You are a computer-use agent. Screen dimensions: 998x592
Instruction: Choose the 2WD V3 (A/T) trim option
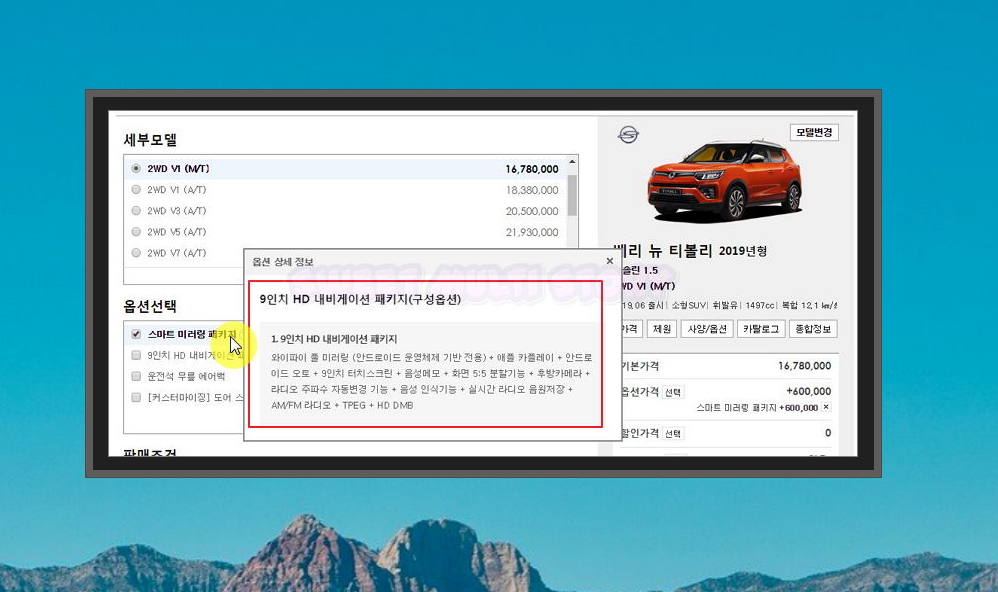point(136,211)
